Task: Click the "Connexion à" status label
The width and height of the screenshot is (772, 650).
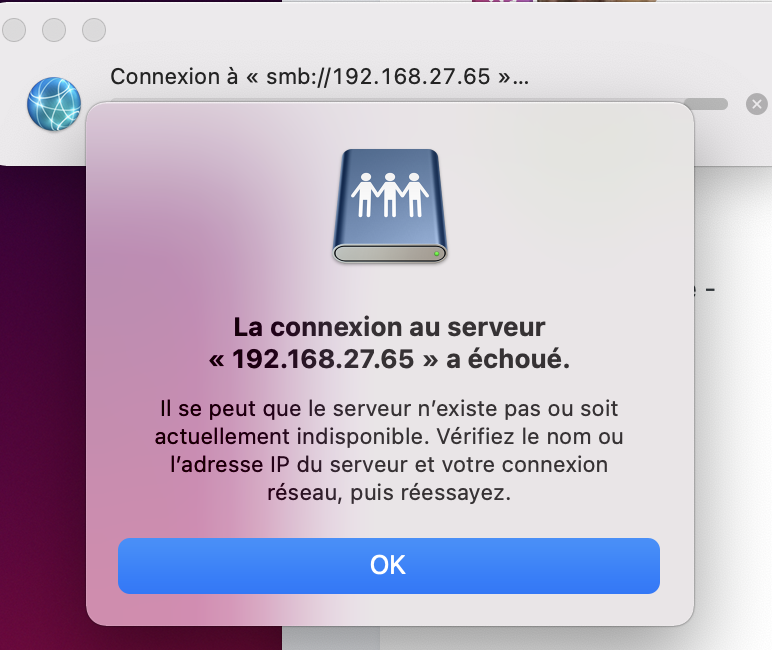Action: click(x=174, y=77)
